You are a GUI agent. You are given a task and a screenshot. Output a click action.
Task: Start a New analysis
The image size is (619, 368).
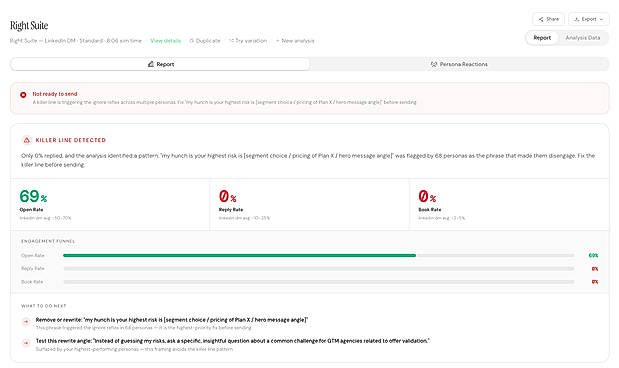295,41
